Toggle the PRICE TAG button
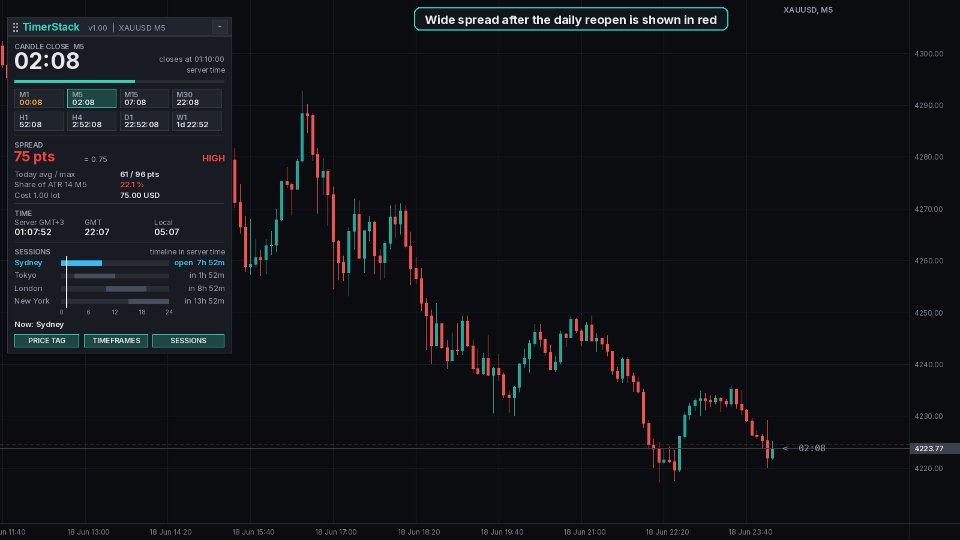This screenshot has width=960, height=540. pyautogui.click(x=47, y=340)
